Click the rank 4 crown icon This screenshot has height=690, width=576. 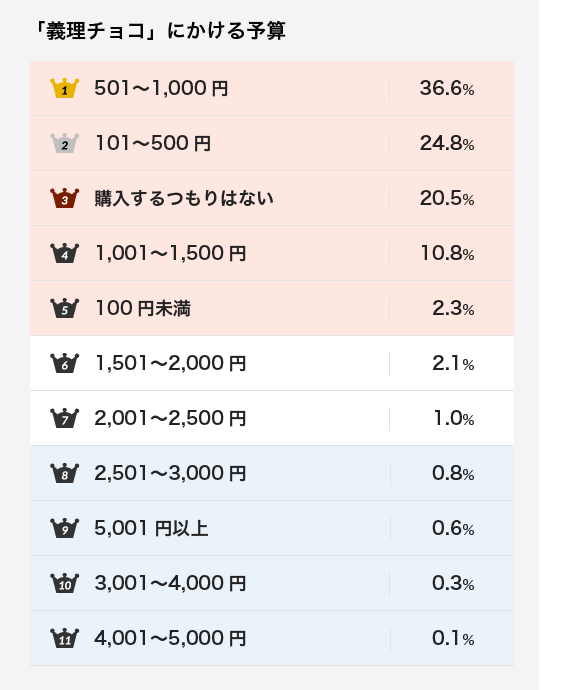click(x=65, y=253)
